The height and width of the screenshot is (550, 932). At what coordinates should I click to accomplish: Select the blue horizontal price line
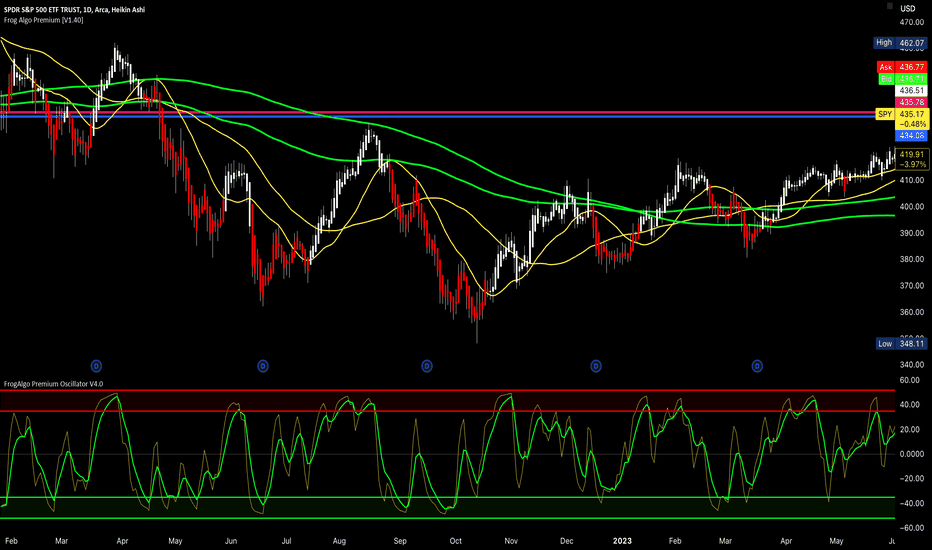coord(437,117)
